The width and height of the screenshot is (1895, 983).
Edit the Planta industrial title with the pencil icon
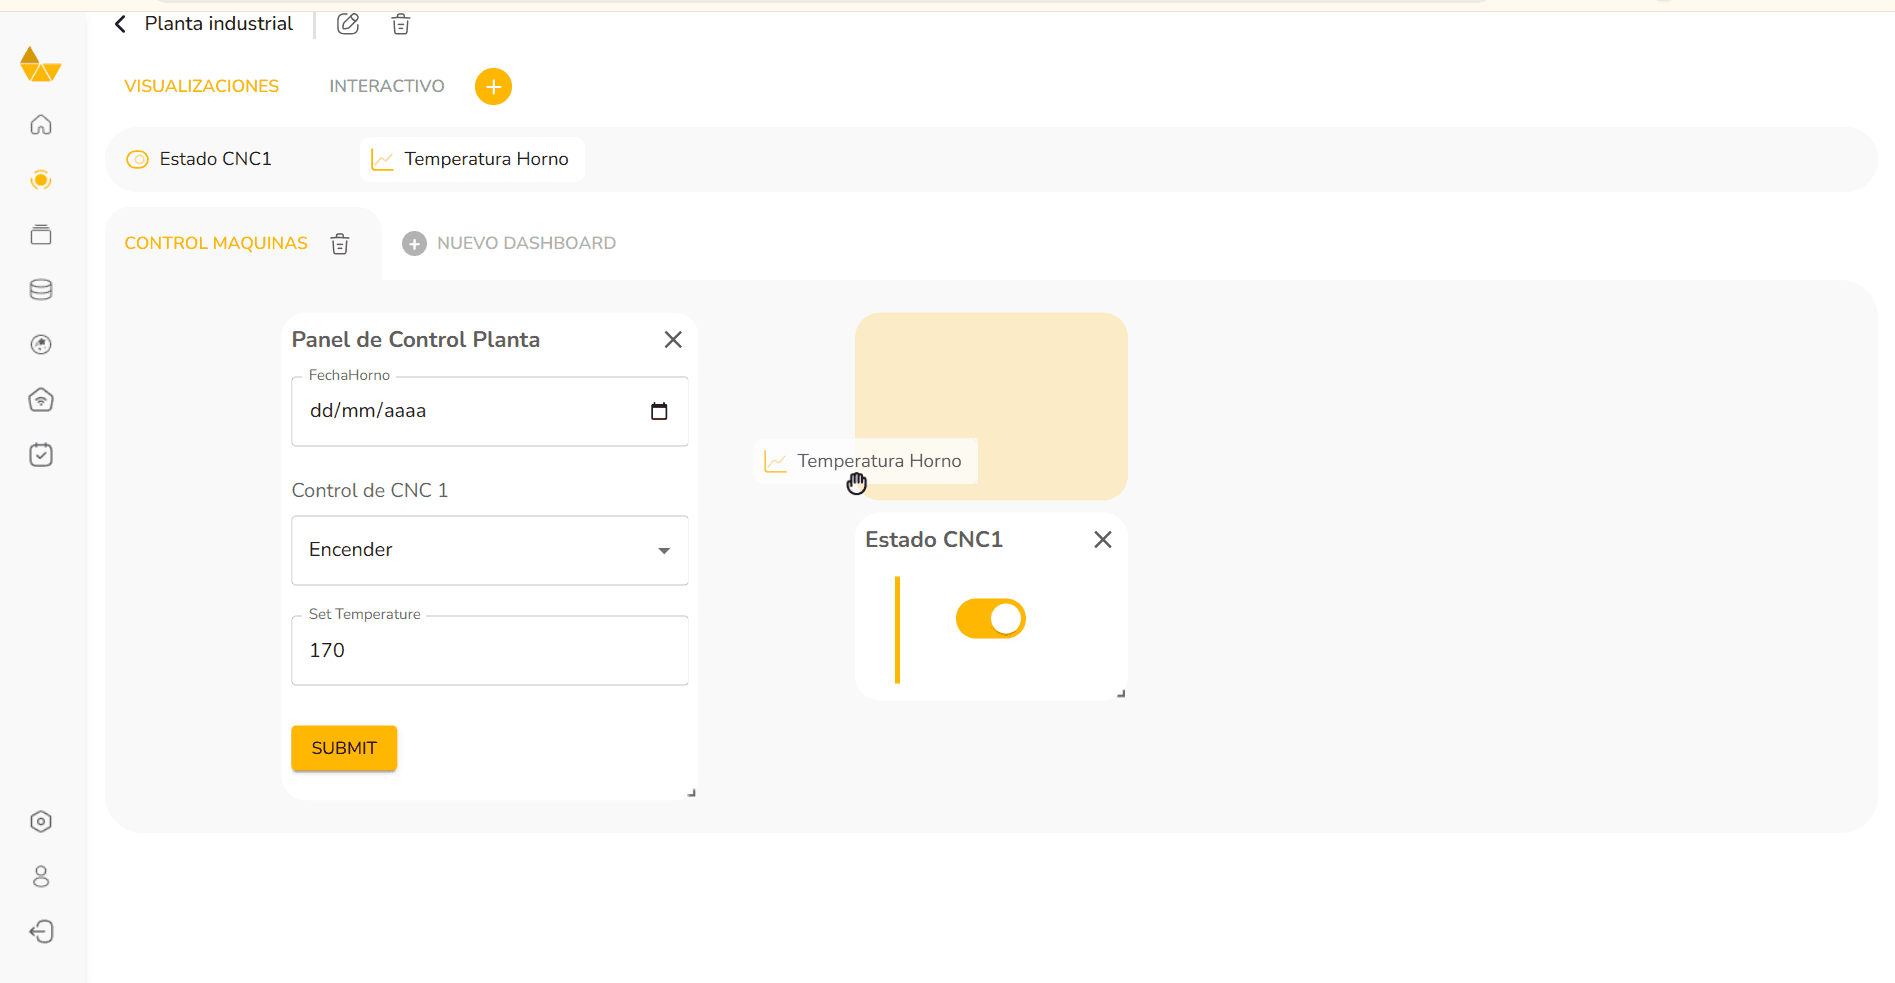[x=347, y=23]
